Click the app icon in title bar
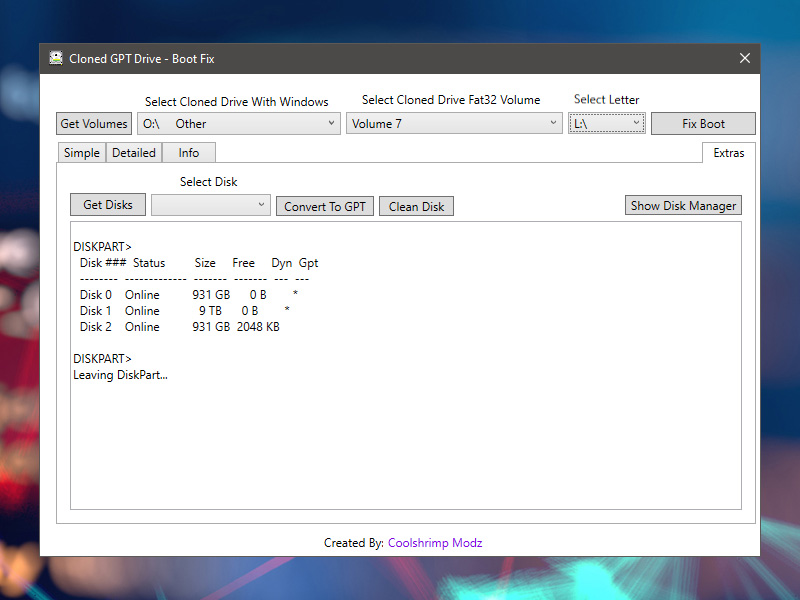The width and height of the screenshot is (800, 600). coord(56,59)
